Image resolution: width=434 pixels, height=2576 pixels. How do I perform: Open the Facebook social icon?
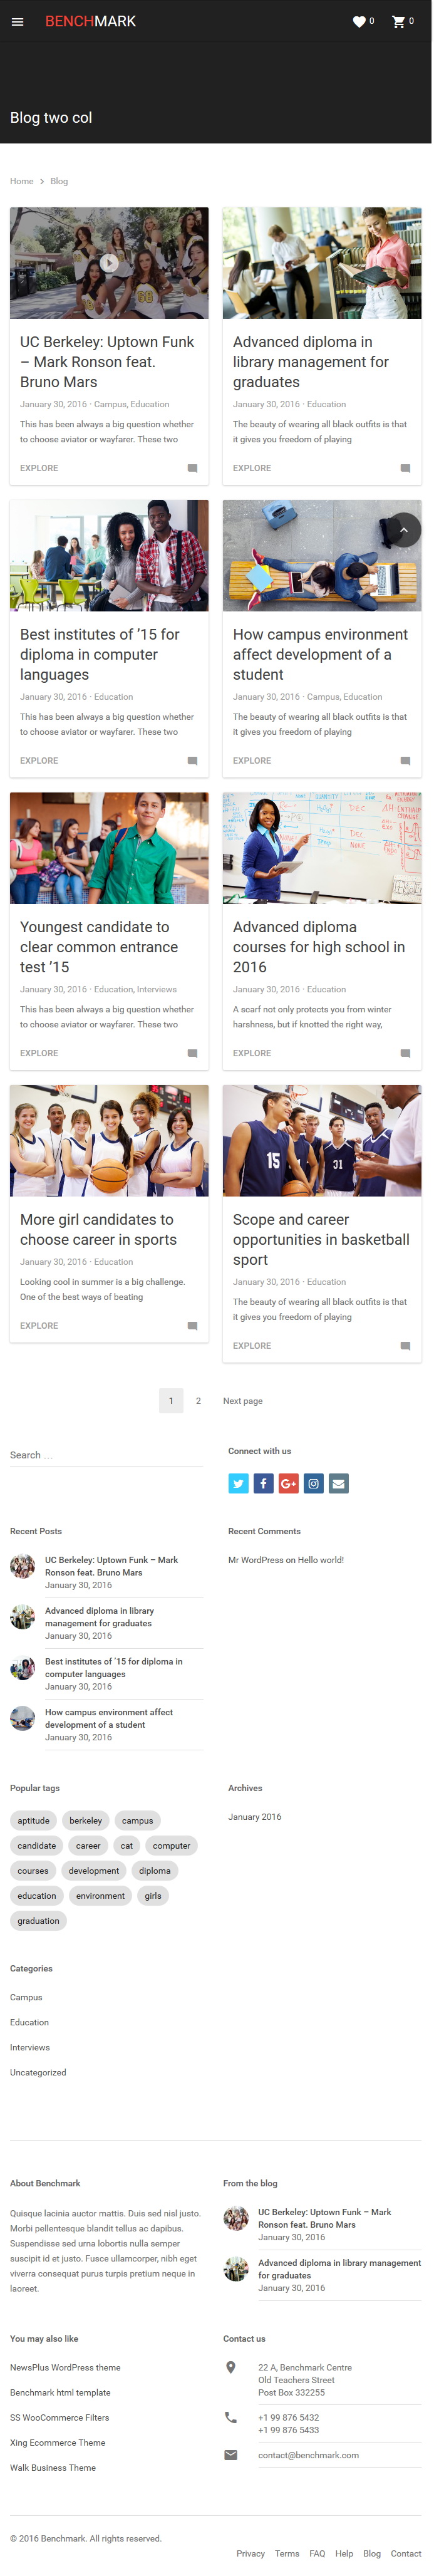263,1483
